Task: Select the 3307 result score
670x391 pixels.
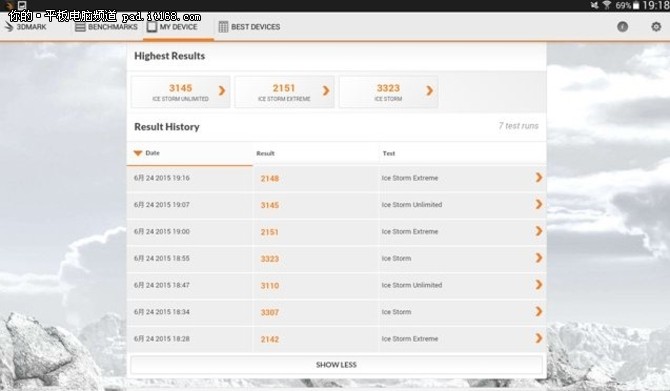Action: point(270,313)
